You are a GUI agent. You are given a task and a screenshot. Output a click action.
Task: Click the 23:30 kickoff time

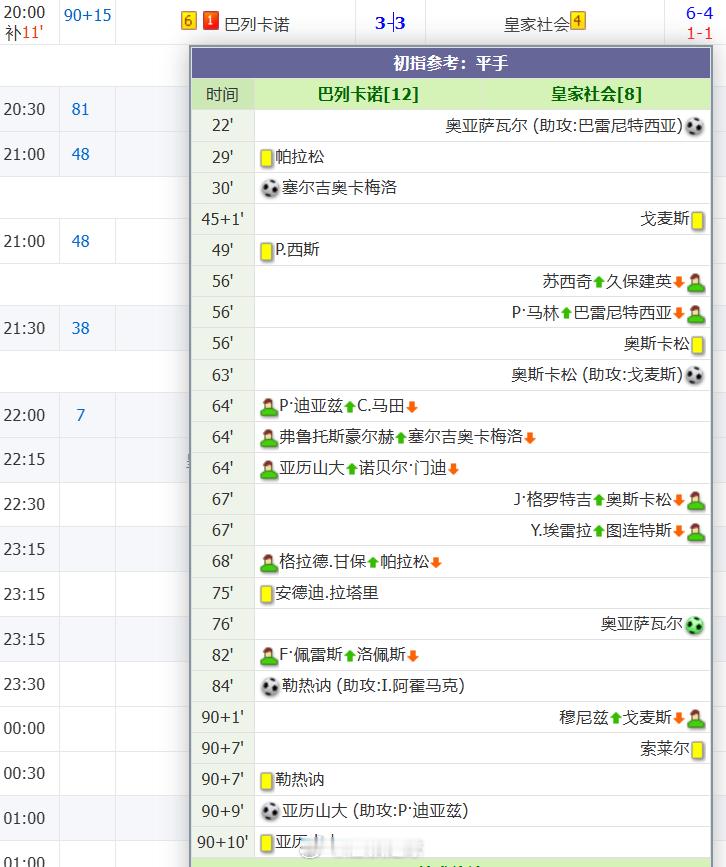pos(24,684)
